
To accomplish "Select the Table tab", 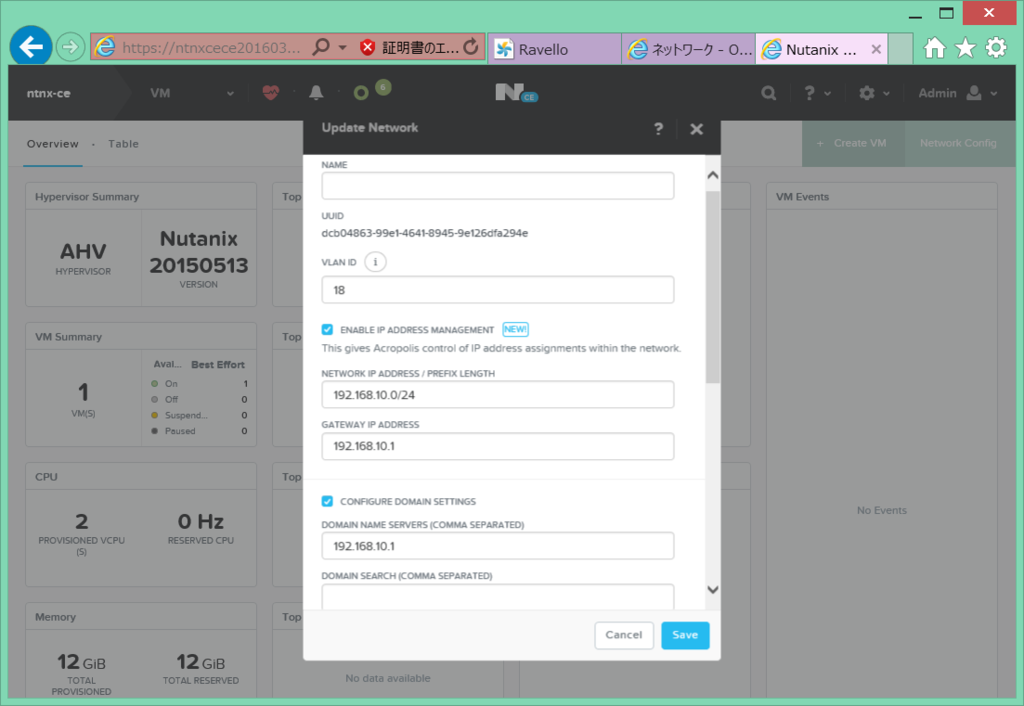I will point(123,144).
